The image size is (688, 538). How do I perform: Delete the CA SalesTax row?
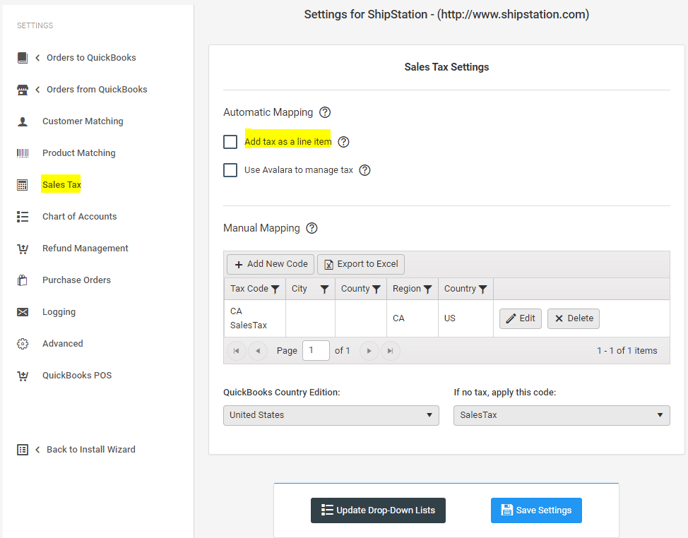click(x=573, y=319)
